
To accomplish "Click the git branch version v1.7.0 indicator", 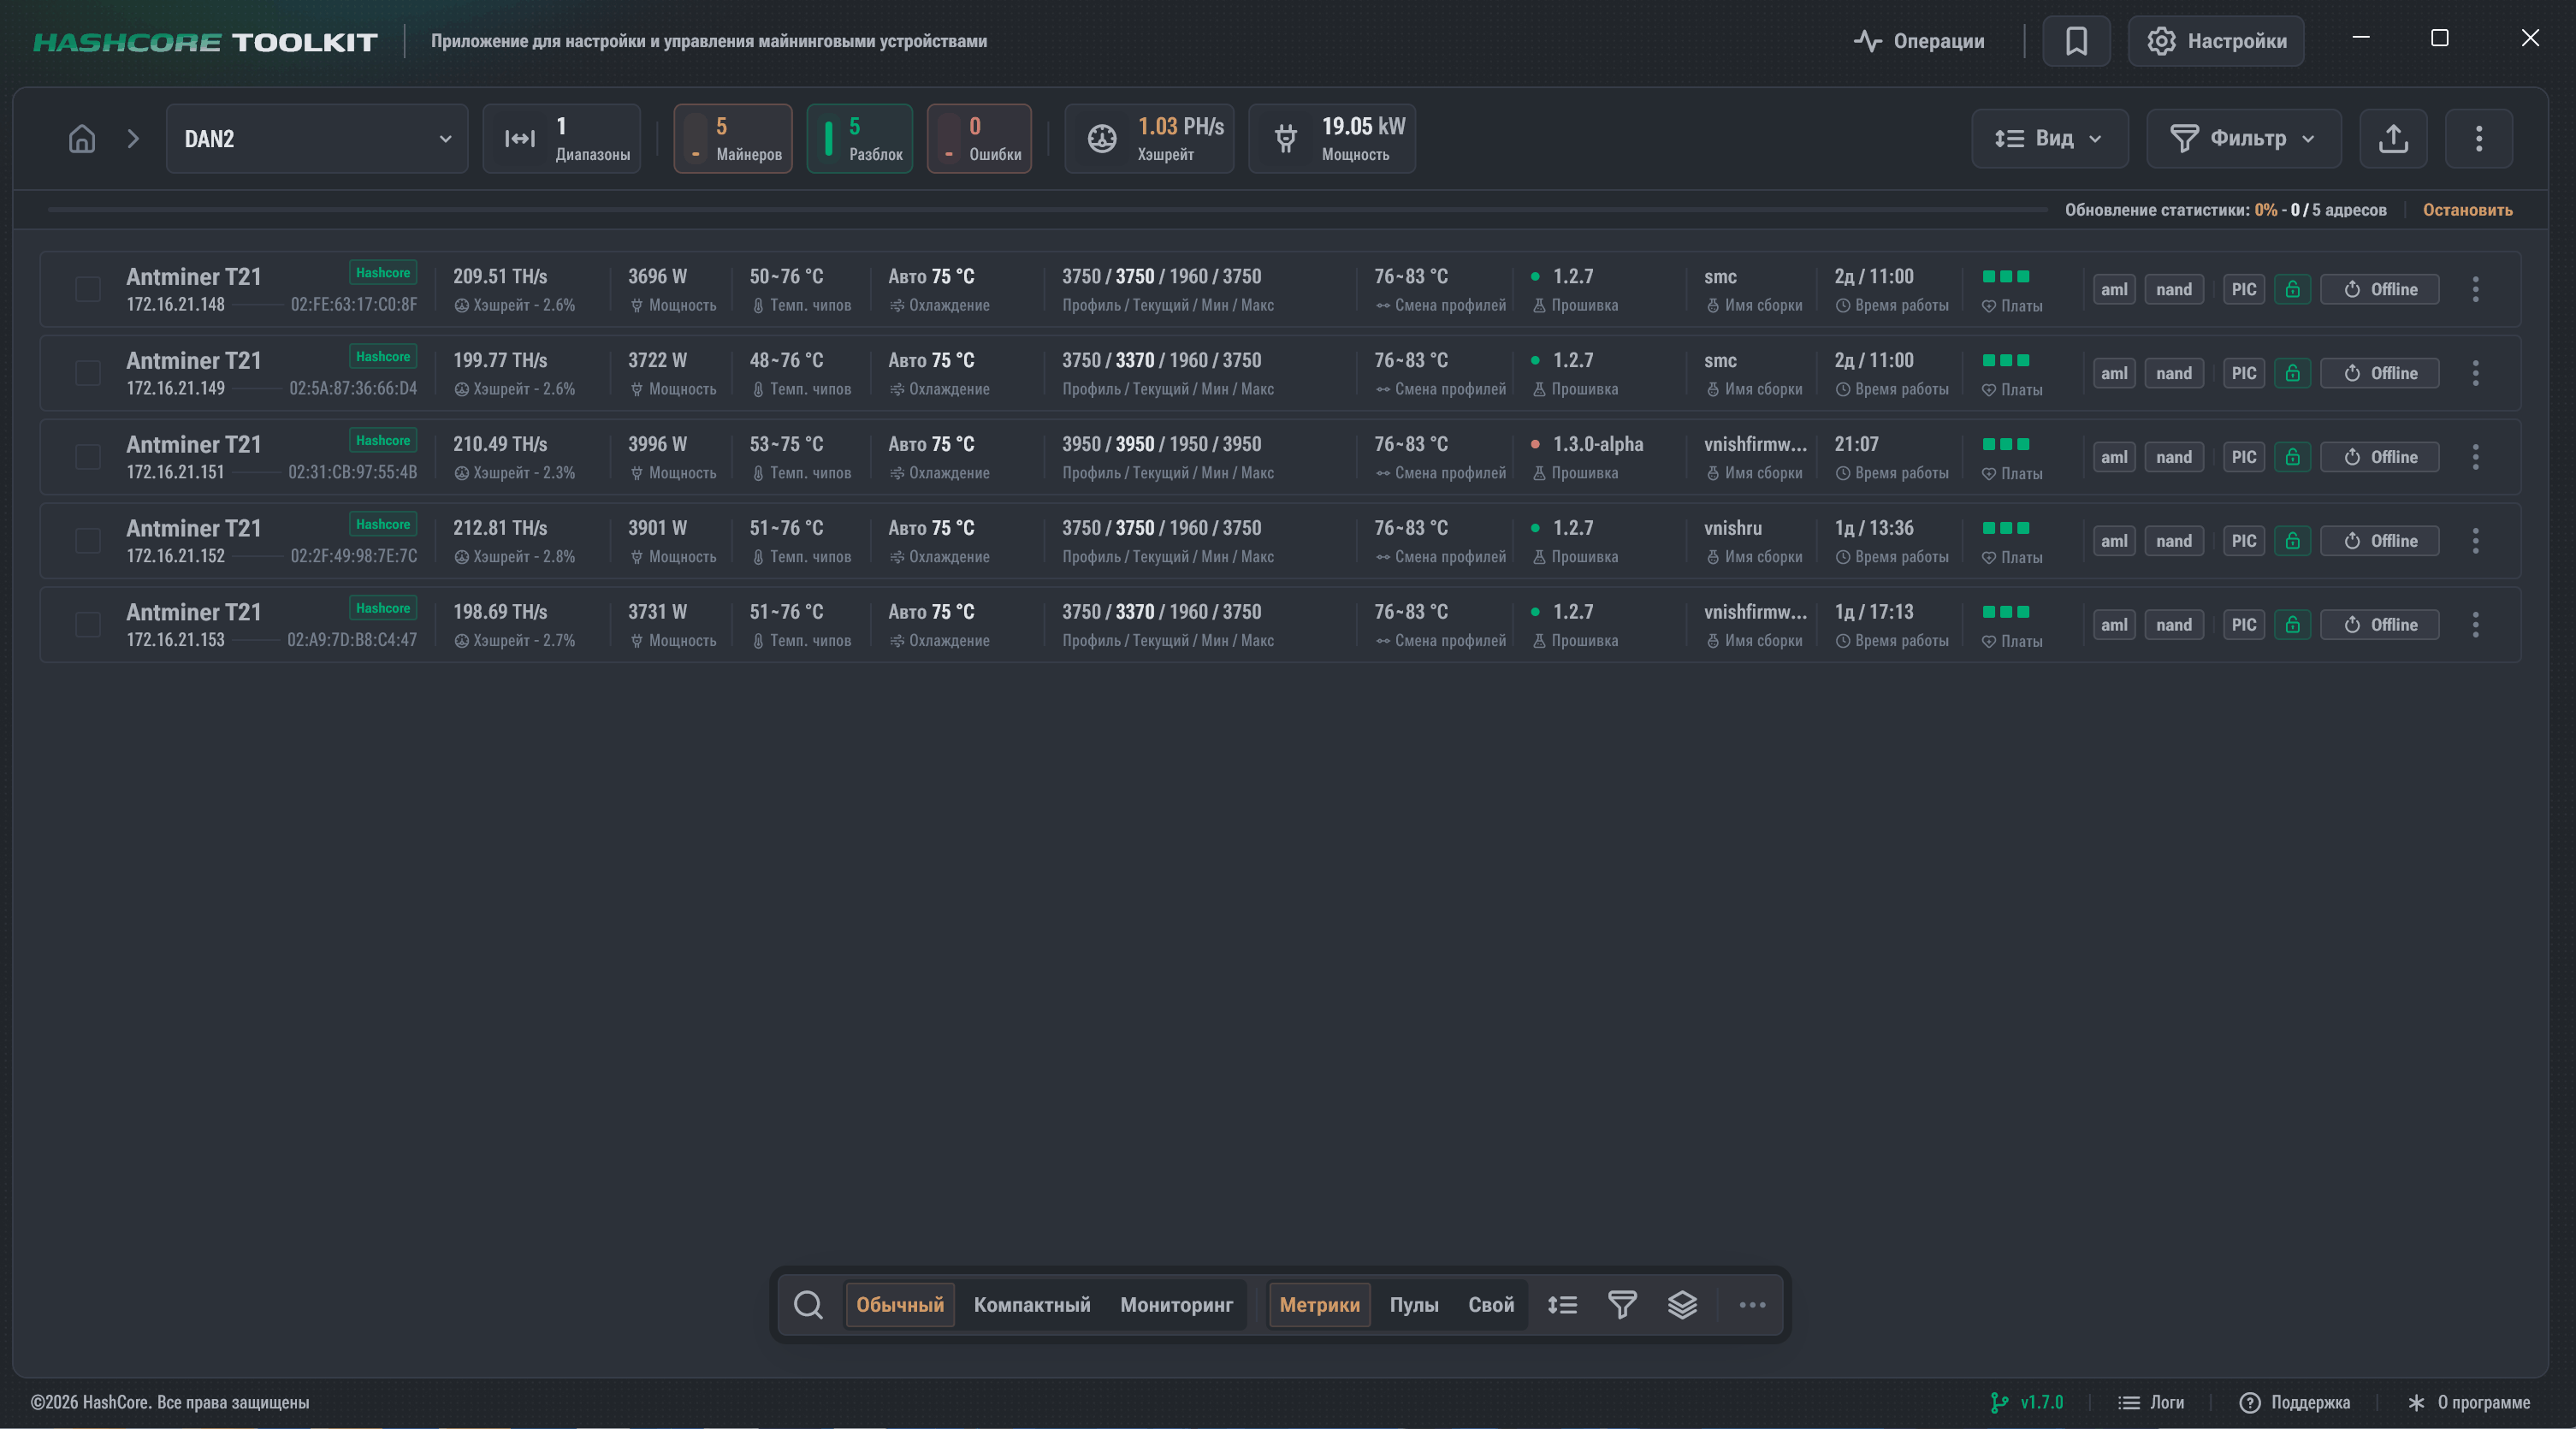I will click(2026, 1402).
